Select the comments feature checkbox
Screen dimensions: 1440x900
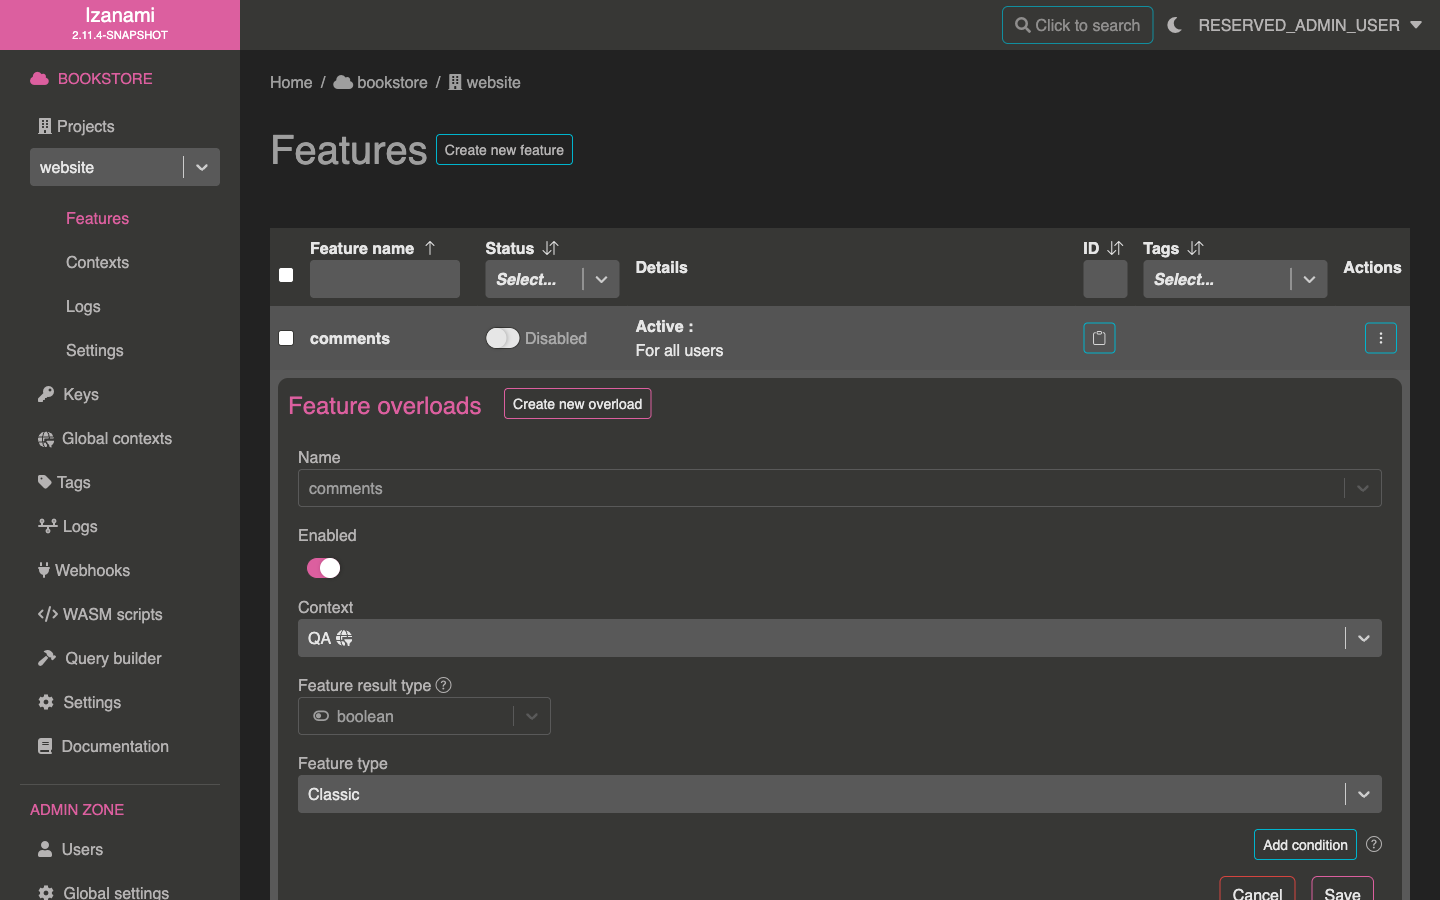click(x=286, y=338)
